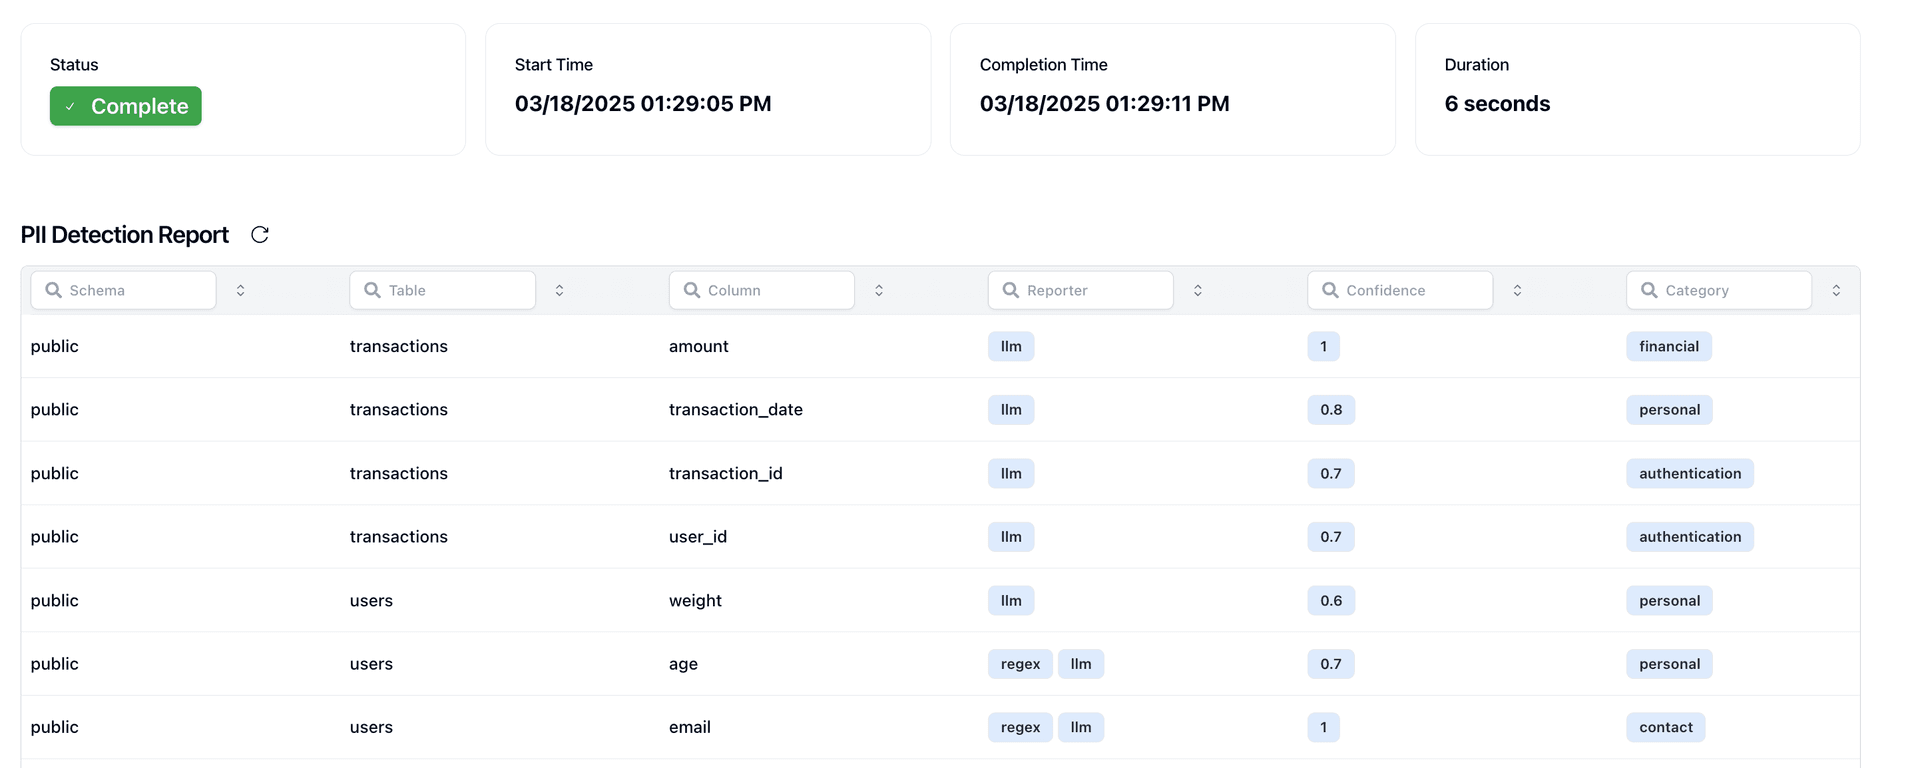Viewport: 1920px width, 768px height.
Task: Click transactions cell in the amount row
Action: coord(399,346)
